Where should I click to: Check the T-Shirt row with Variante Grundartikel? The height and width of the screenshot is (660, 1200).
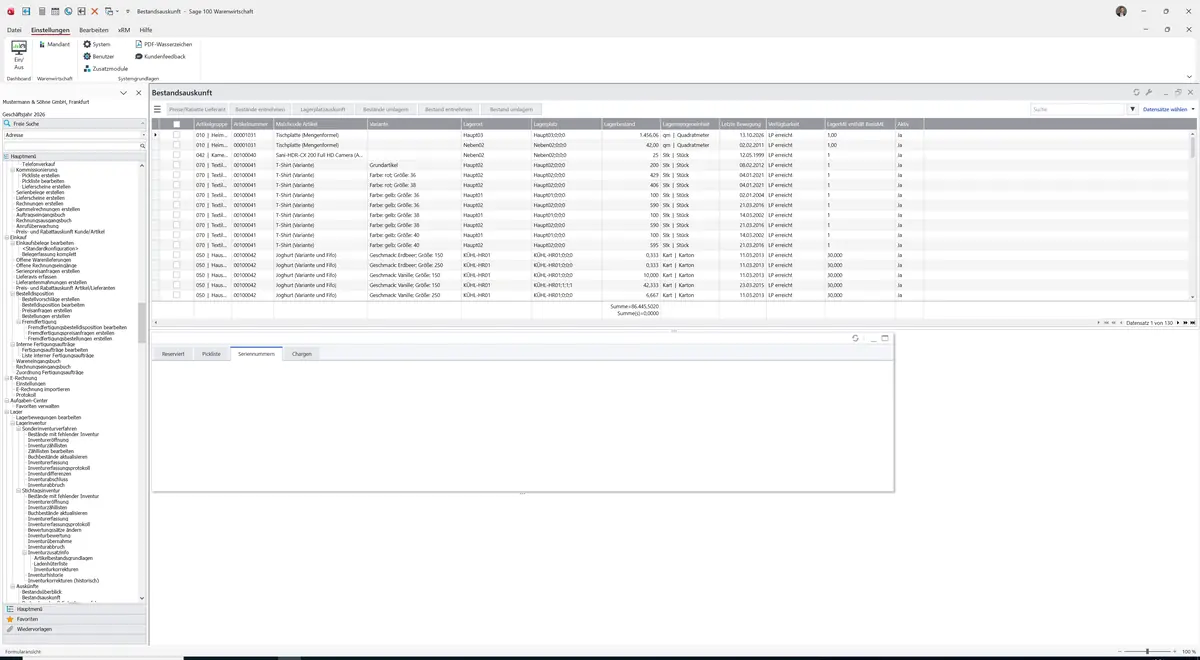177,165
